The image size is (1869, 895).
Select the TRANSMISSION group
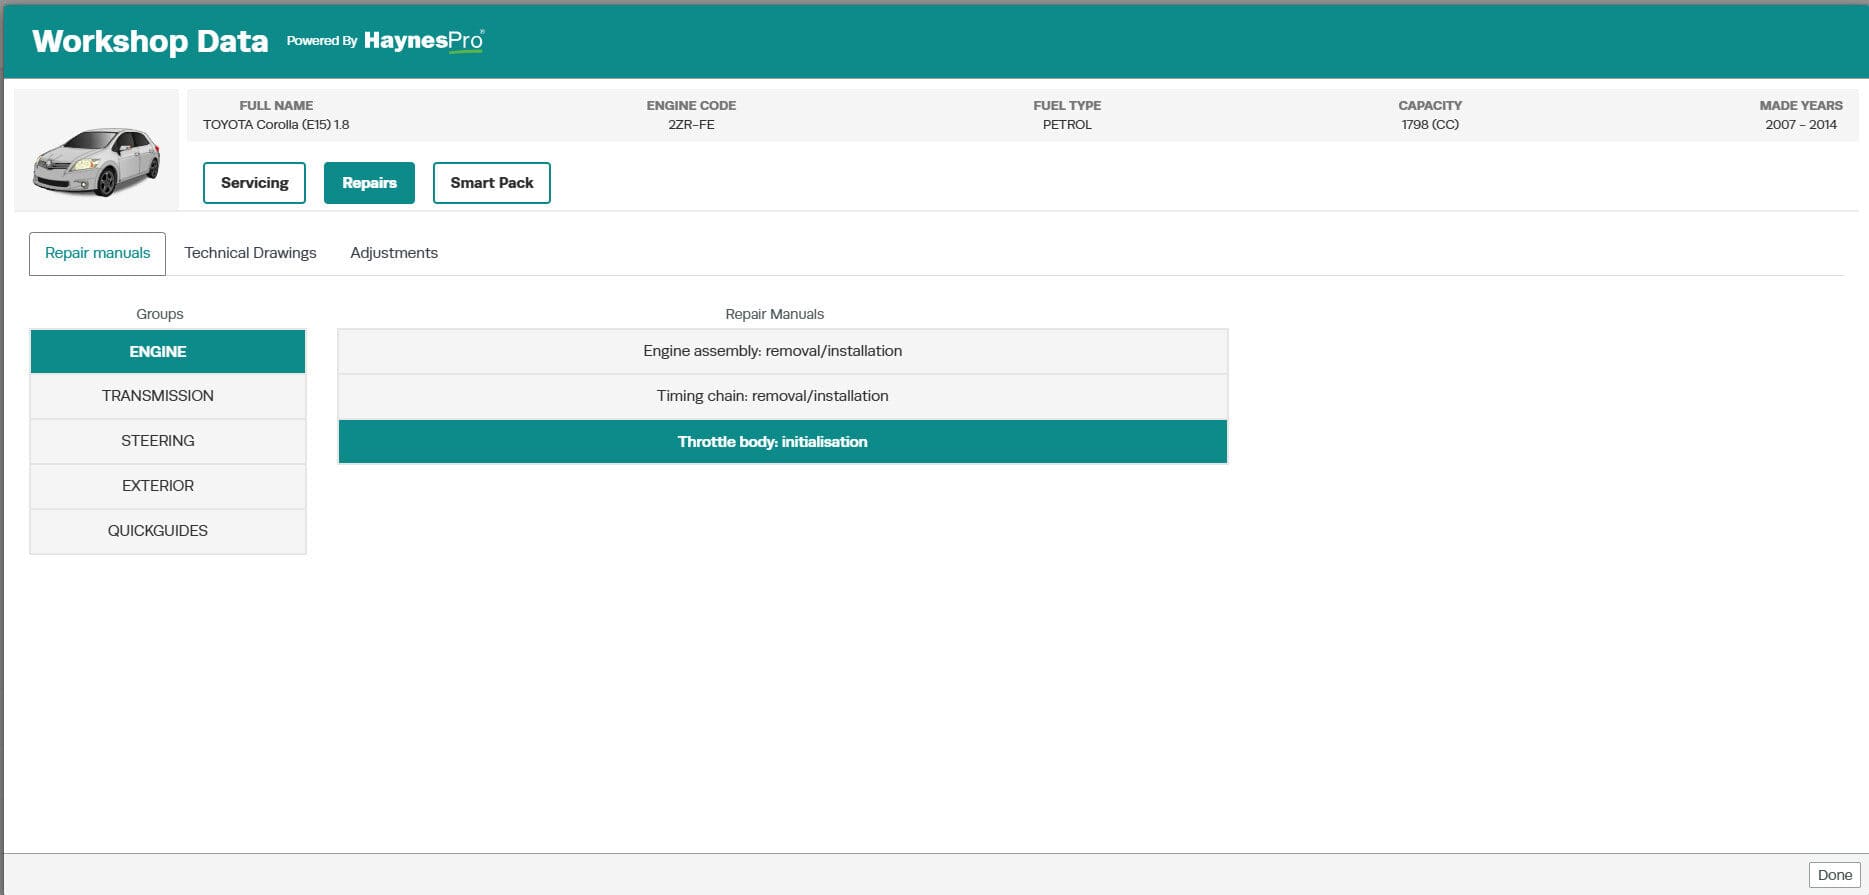point(168,396)
